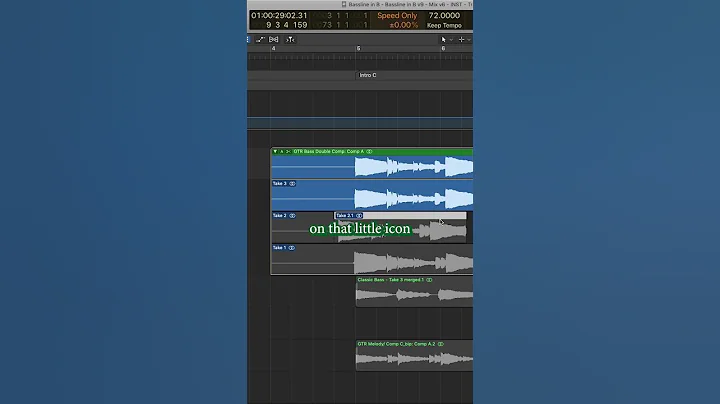
Task: Click bar 5 in the ruler
Action: point(359,48)
